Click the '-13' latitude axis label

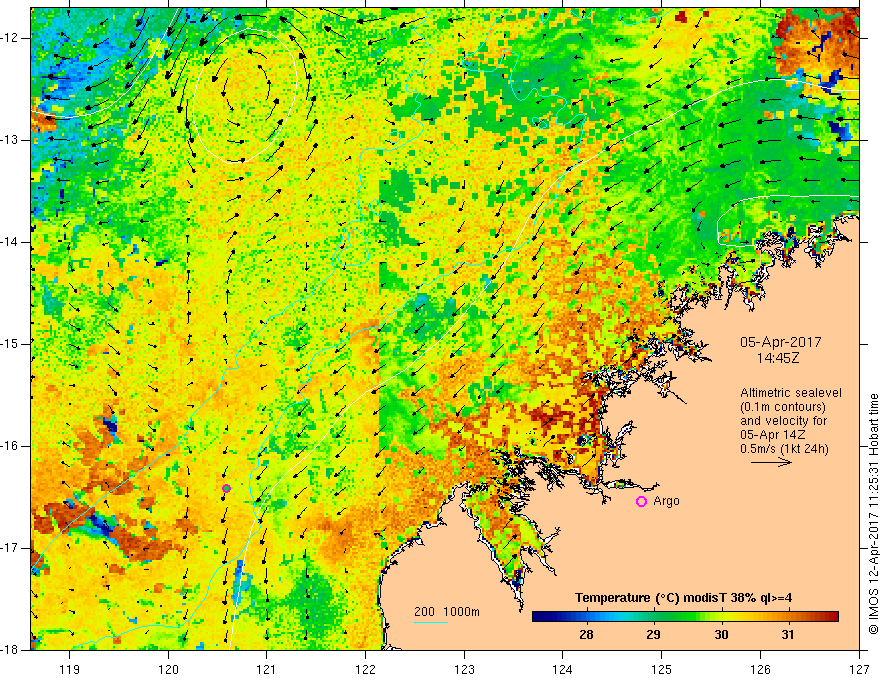(x=11, y=140)
